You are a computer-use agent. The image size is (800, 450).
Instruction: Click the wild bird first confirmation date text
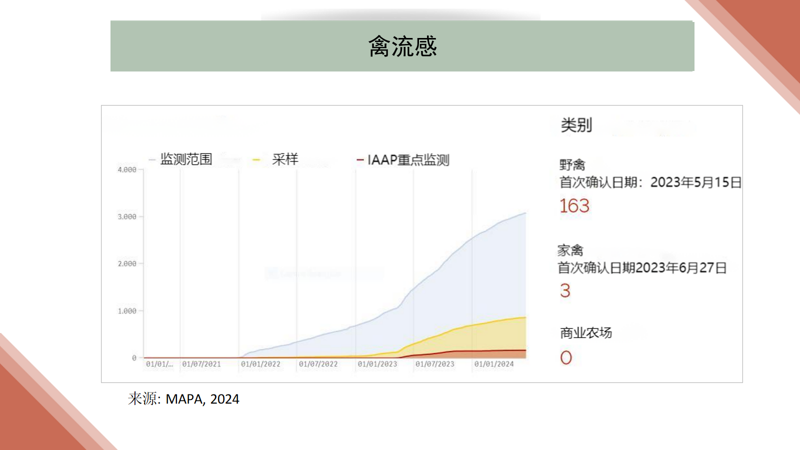[x=650, y=183]
